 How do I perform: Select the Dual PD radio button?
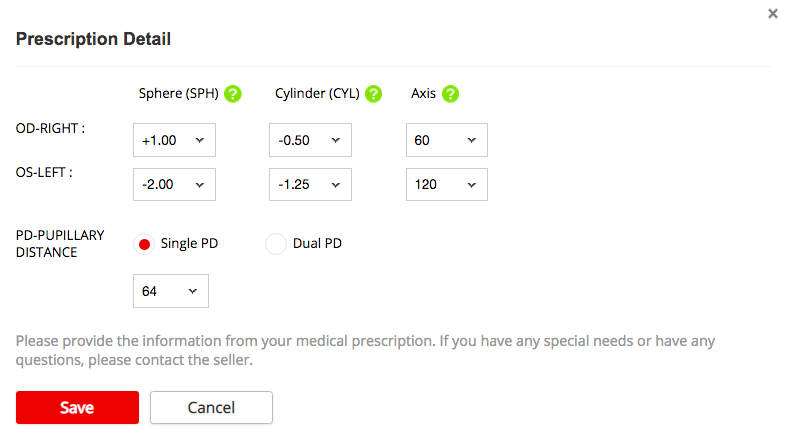[276, 244]
